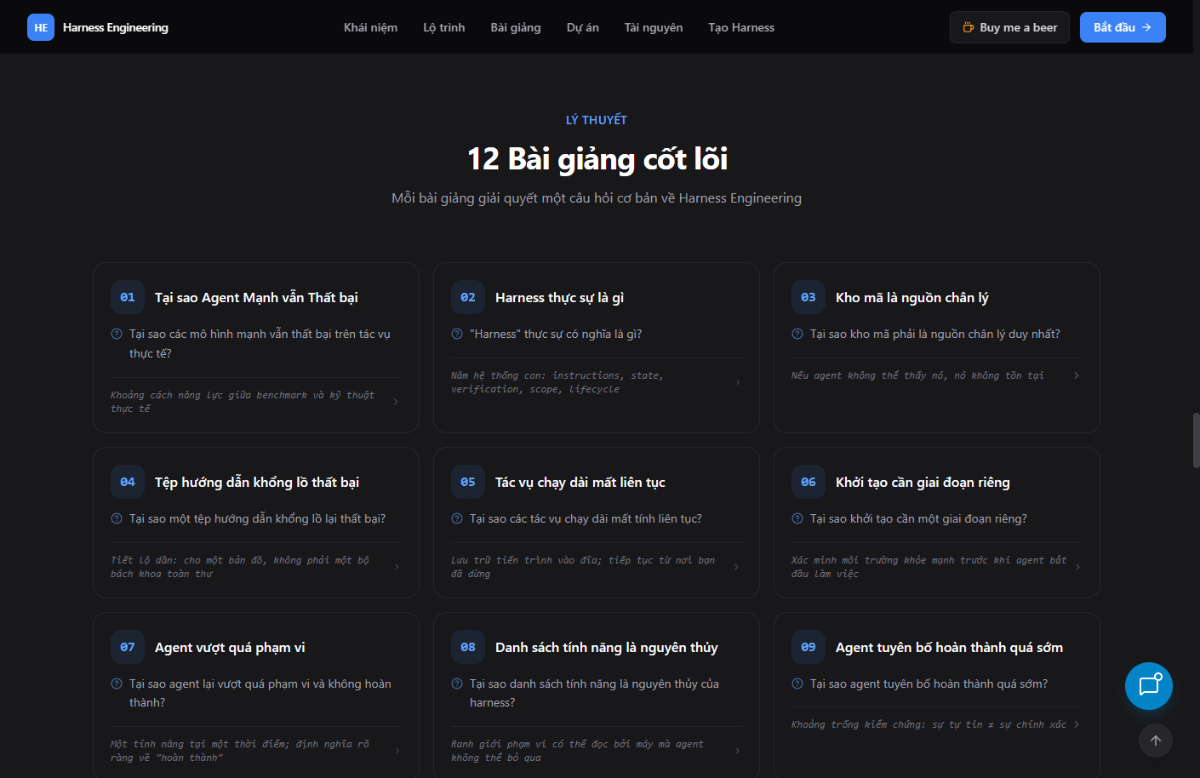Click the 06 number badge
Image resolution: width=1200 pixels, height=778 pixels.
point(809,482)
